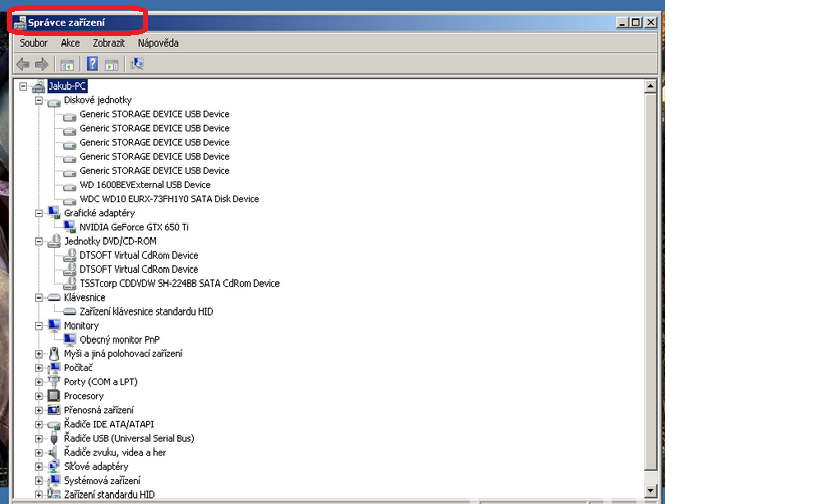Viewport: 819px width, 504px height.
Task: Click the action pane toolbar icon
Action: click(111, 65)
